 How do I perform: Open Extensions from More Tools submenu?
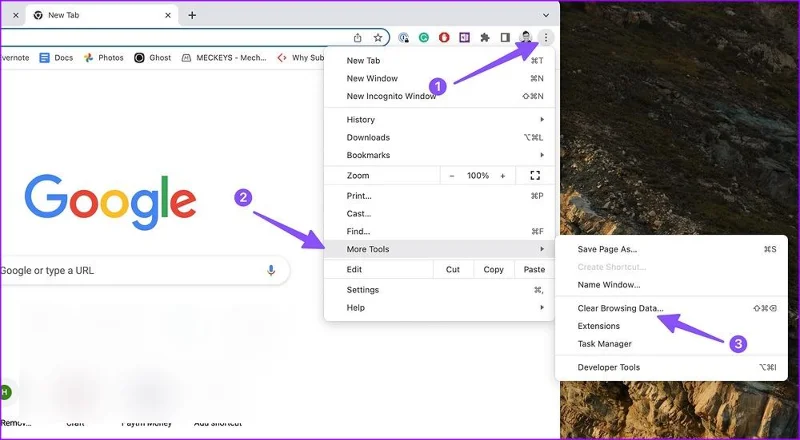tap(671, 326)
